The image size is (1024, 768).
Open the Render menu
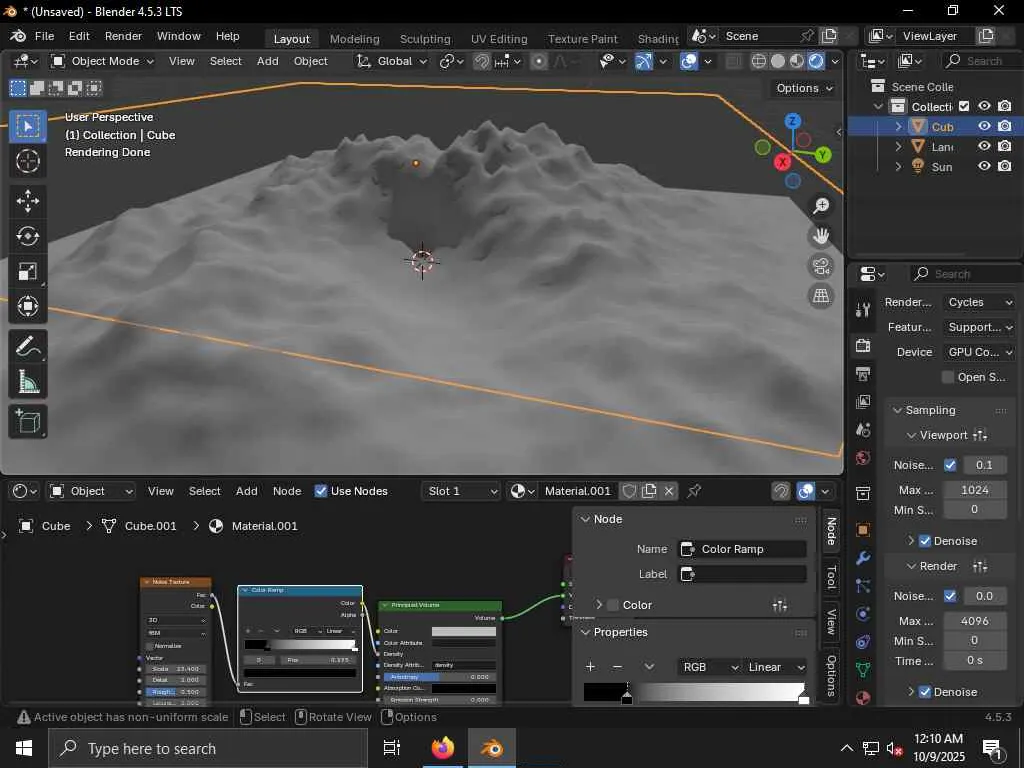[123, 36]
